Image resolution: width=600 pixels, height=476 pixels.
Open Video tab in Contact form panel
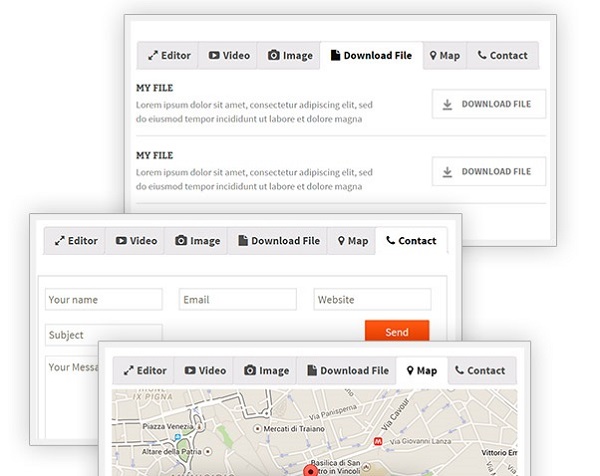[x=135, y=241]
